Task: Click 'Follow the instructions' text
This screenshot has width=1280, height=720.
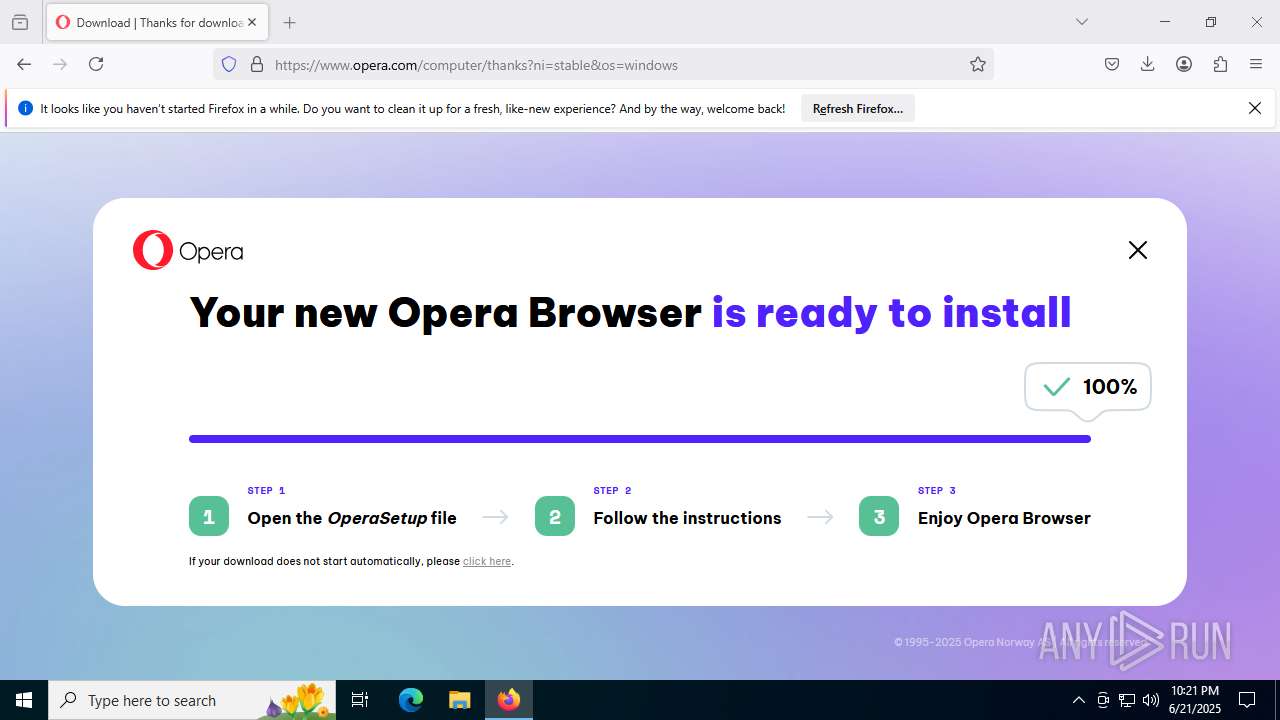Action: point(687,518)
